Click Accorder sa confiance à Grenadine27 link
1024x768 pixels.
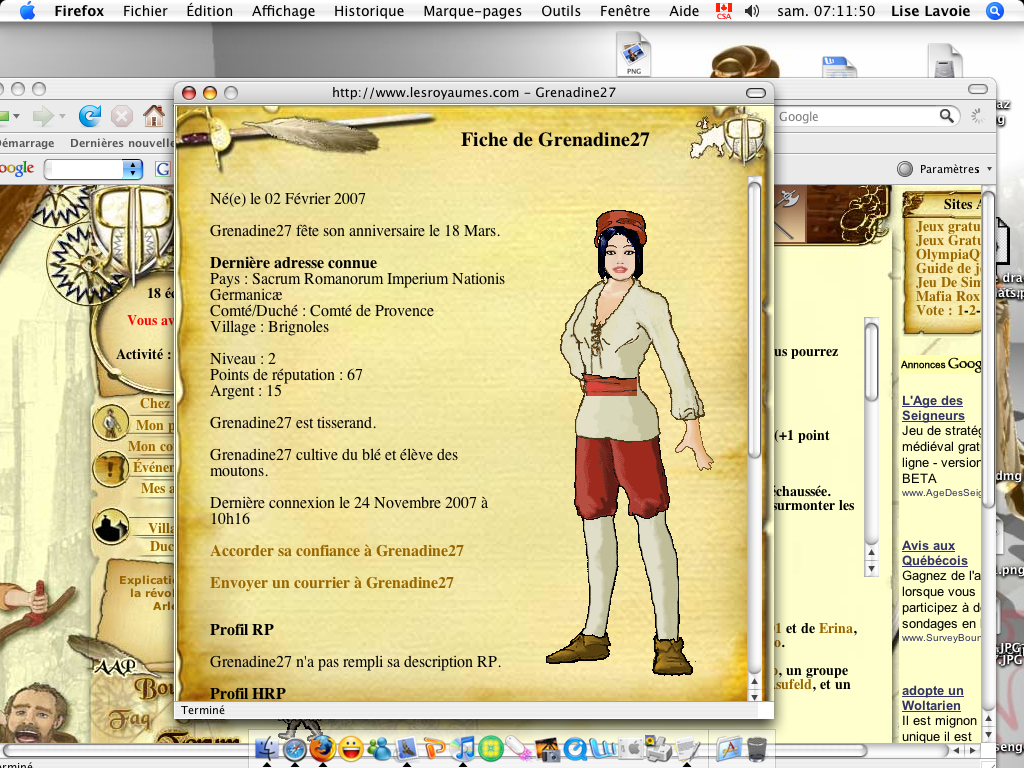click(337, 551)
